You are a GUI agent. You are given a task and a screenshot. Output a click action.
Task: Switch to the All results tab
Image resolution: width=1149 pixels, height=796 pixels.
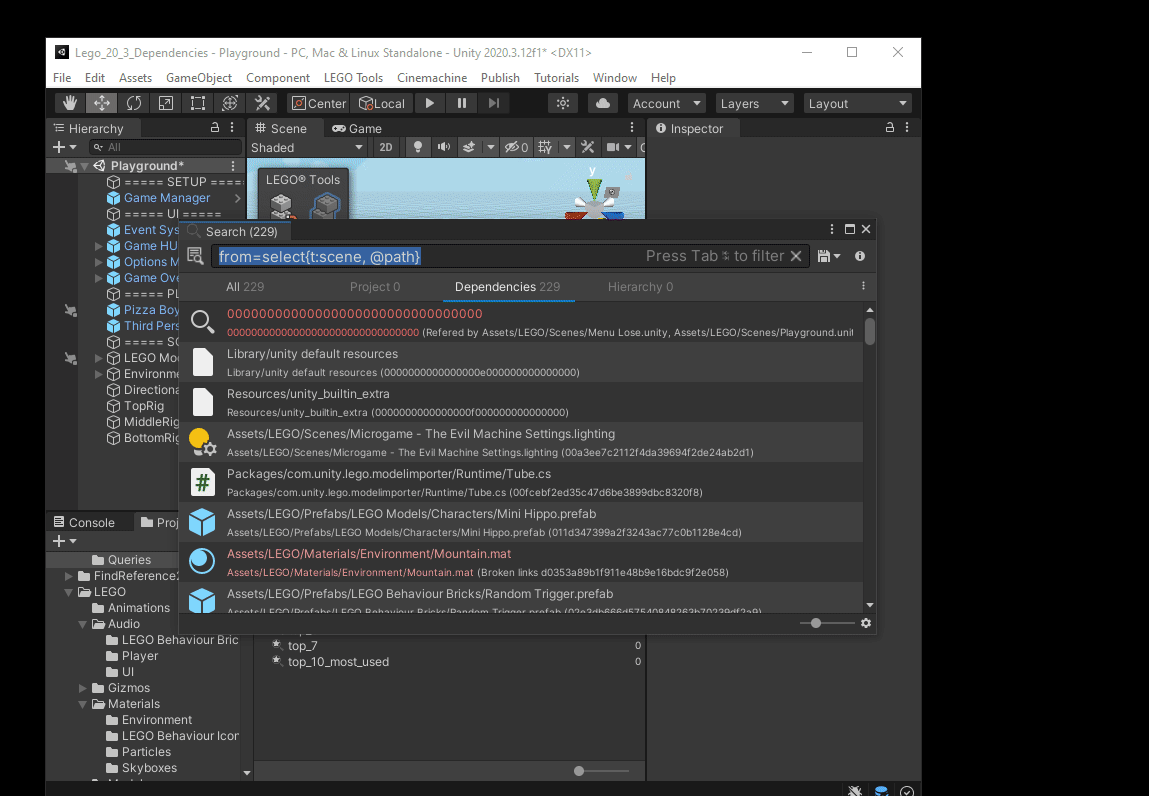244,287
